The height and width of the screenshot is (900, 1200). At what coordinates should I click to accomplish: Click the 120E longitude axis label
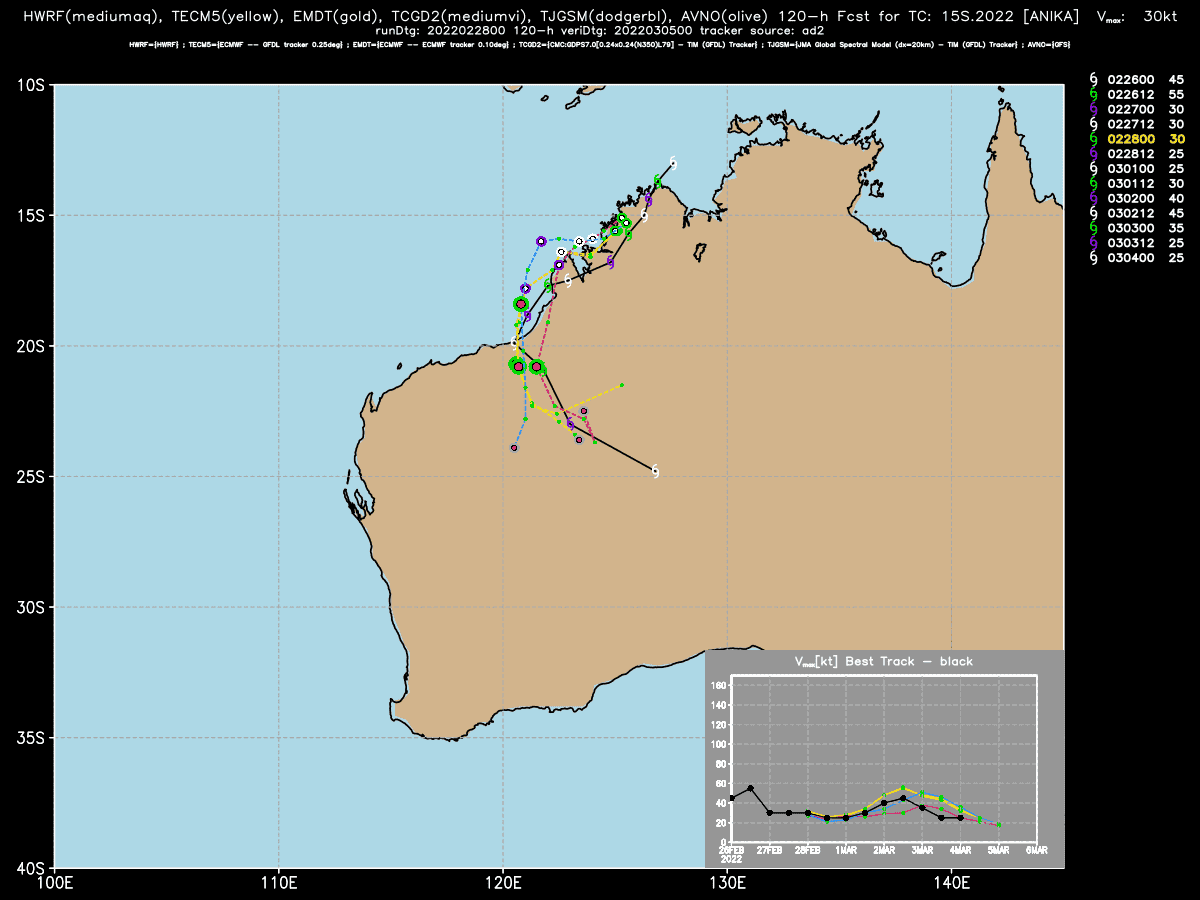(x=502, y=883)
